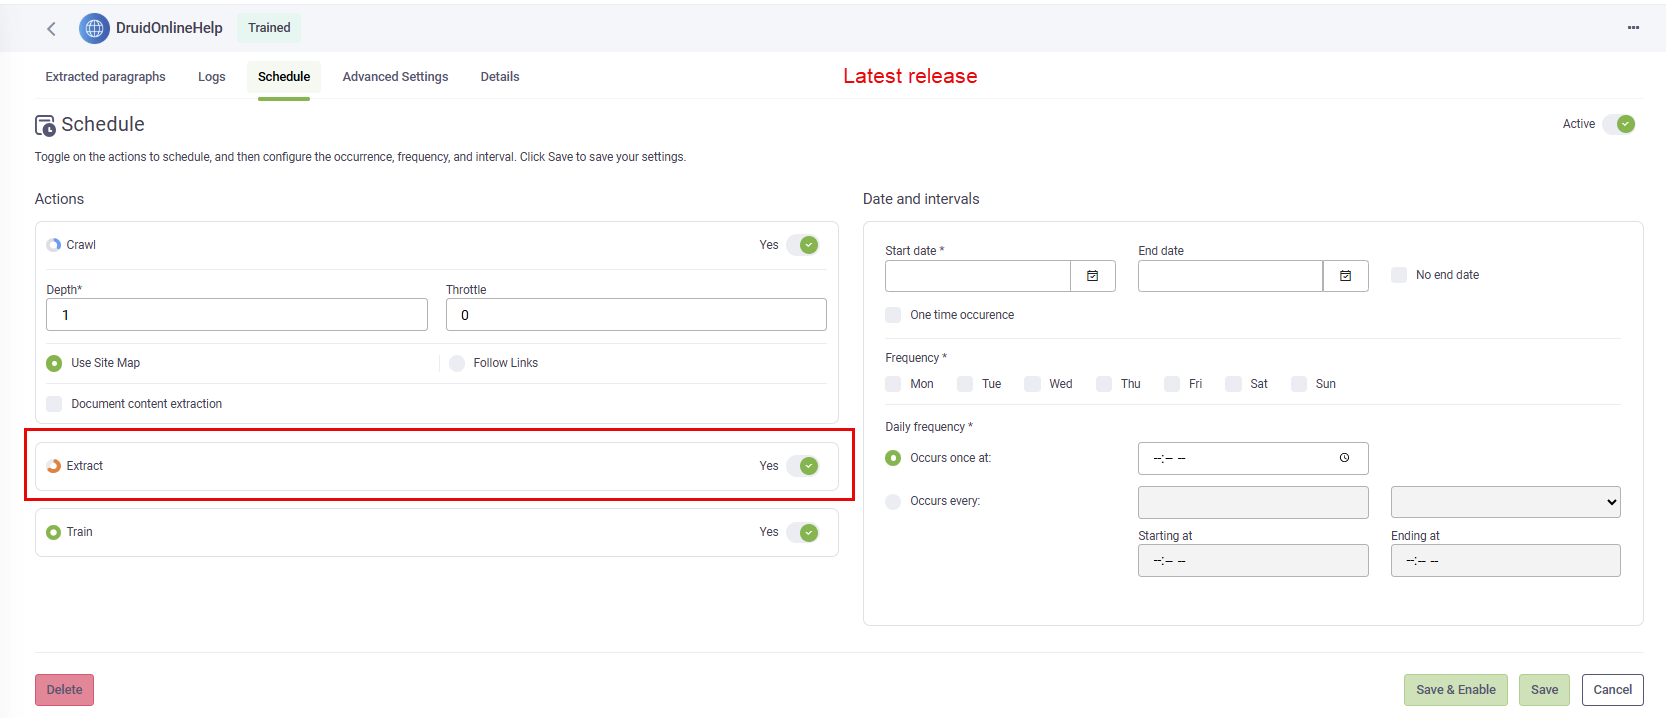Click the clock icon in Occurs once at
This screenshot has width=1666, height=718.
(1344, 458)
